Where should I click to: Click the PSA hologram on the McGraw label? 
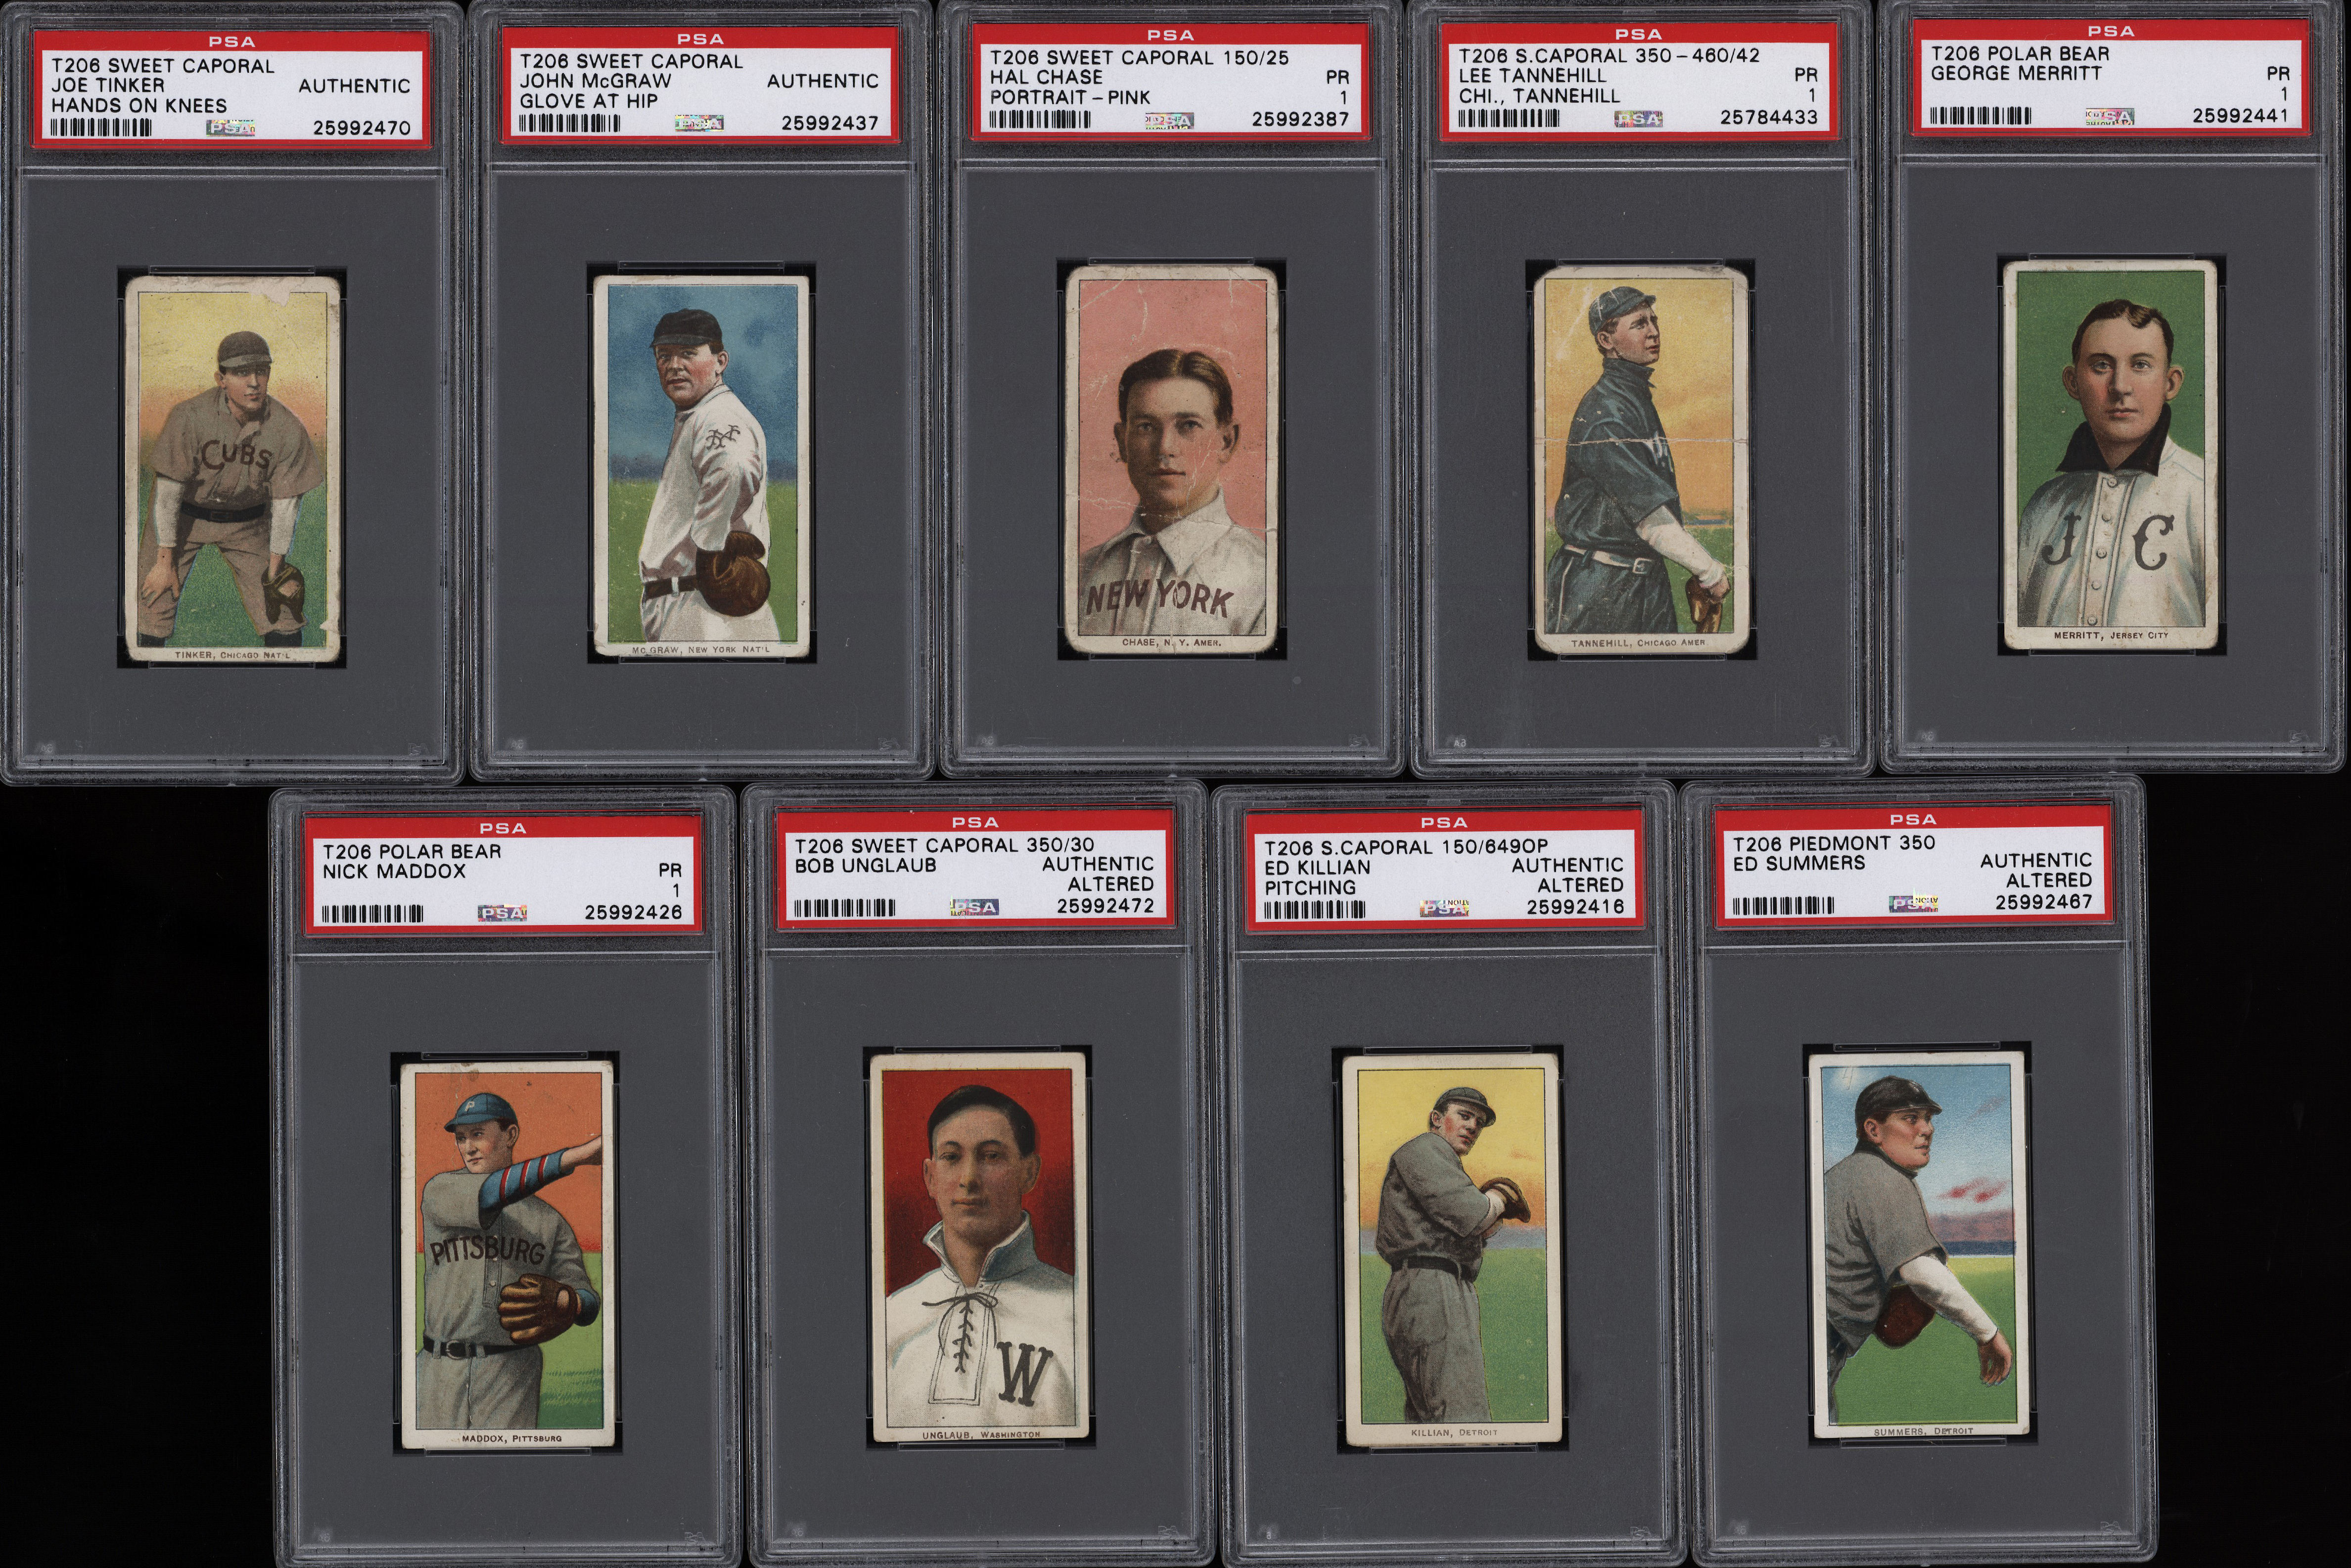[699, 123]
